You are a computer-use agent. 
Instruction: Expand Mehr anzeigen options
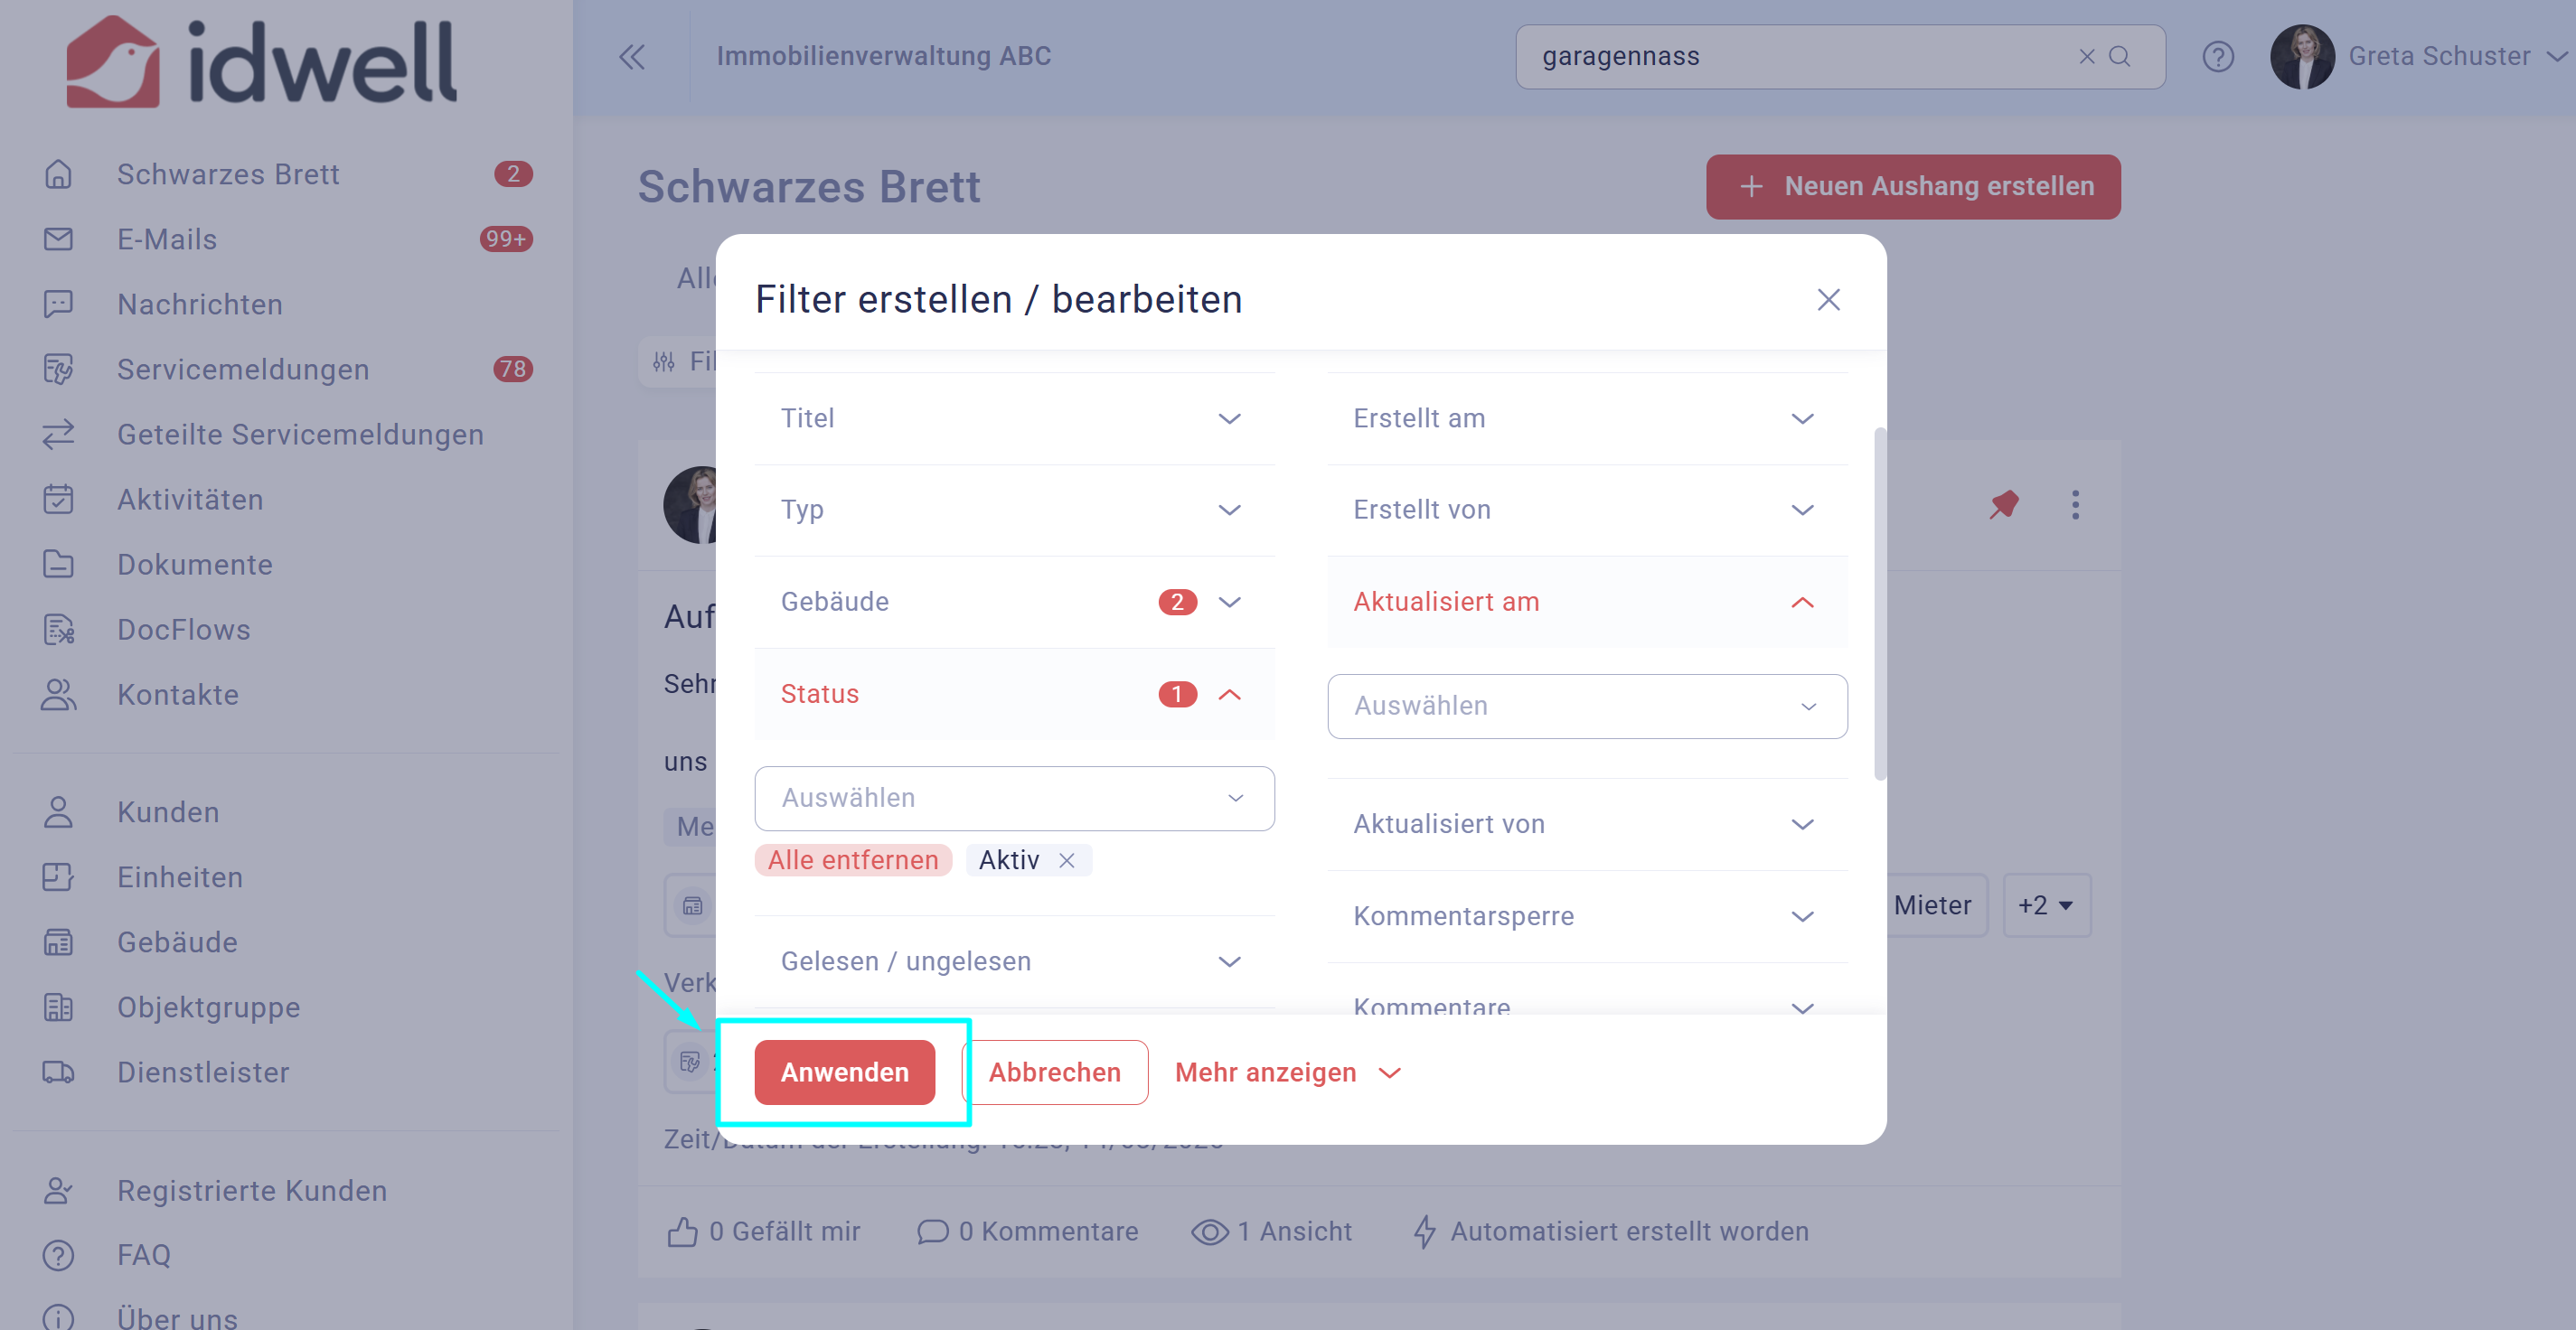click(1287, 1072)
